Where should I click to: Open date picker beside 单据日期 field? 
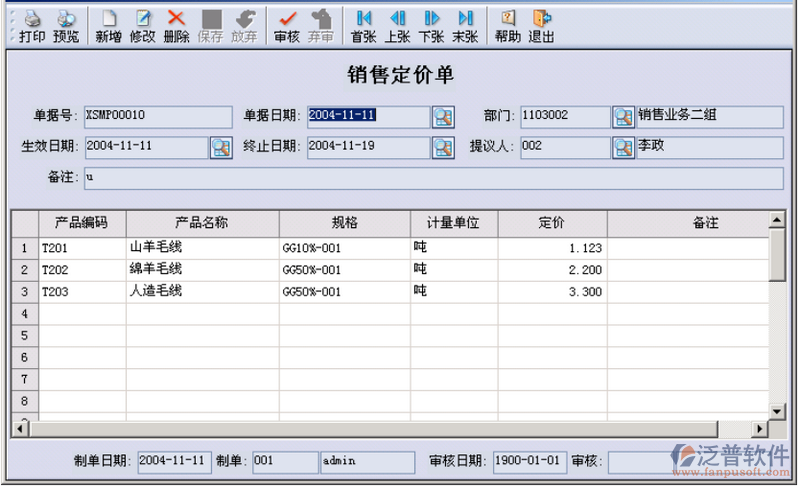pos(442,116)
